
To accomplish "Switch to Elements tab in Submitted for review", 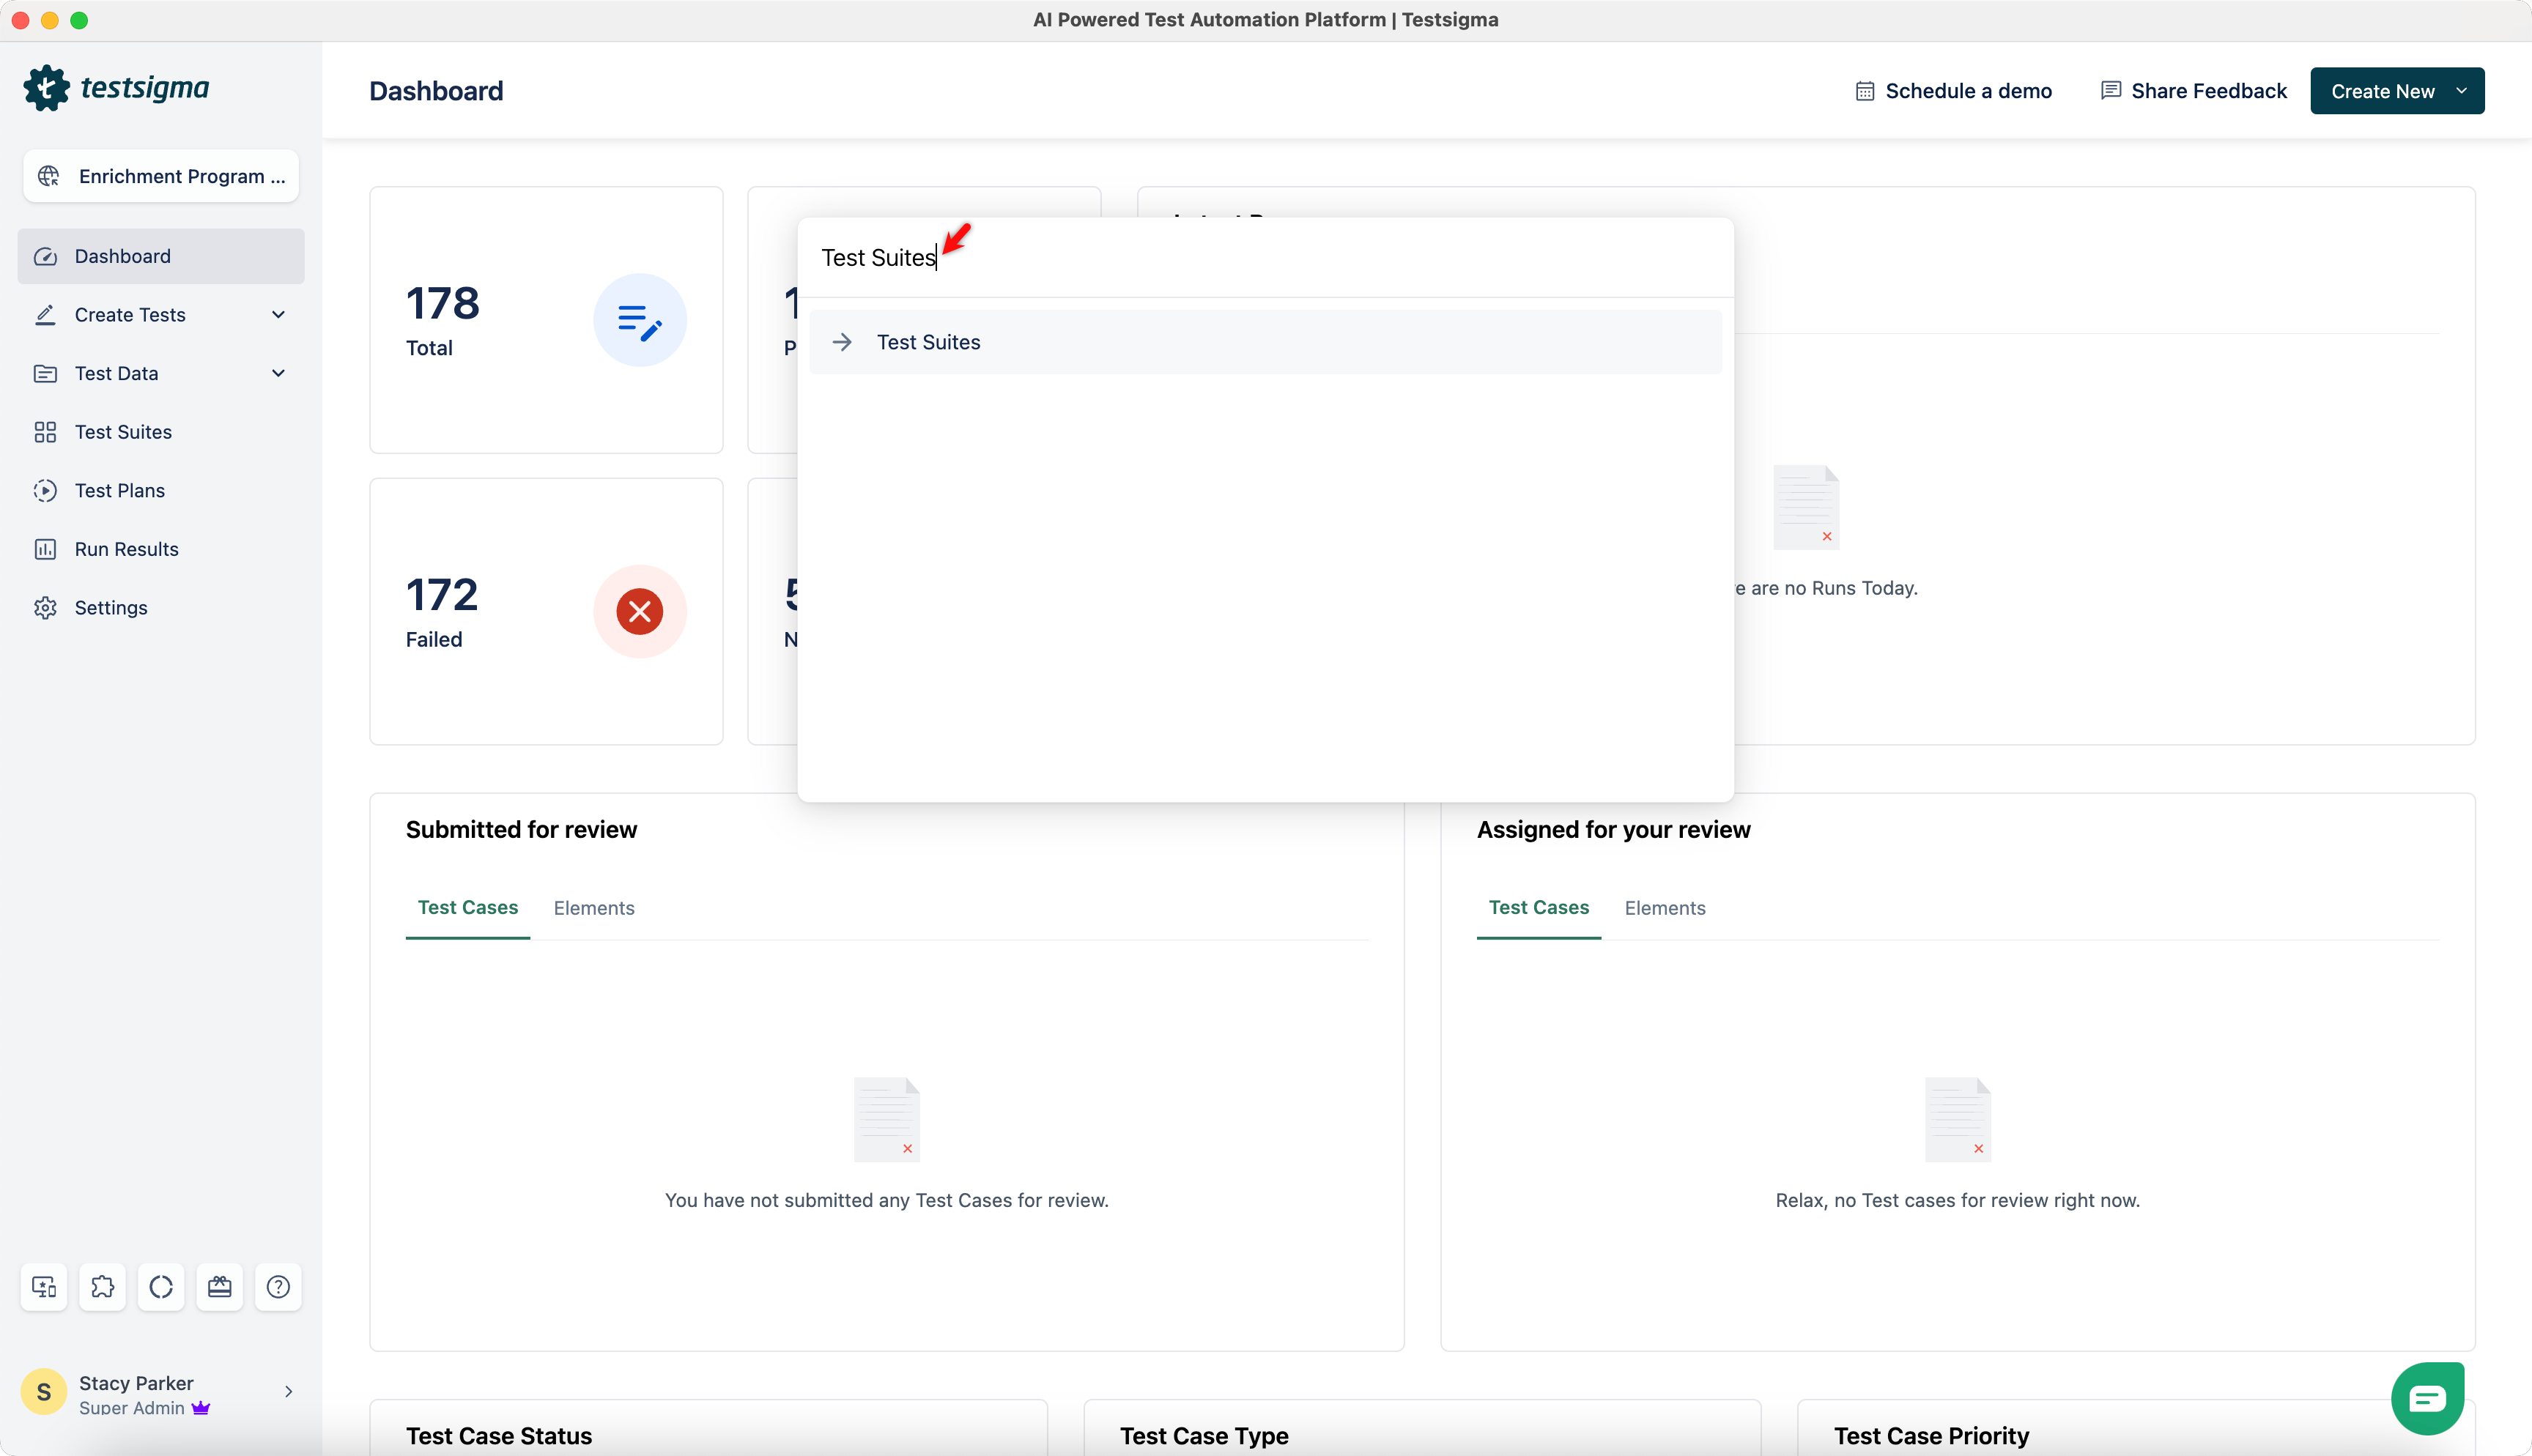I will tap(594, 908).
